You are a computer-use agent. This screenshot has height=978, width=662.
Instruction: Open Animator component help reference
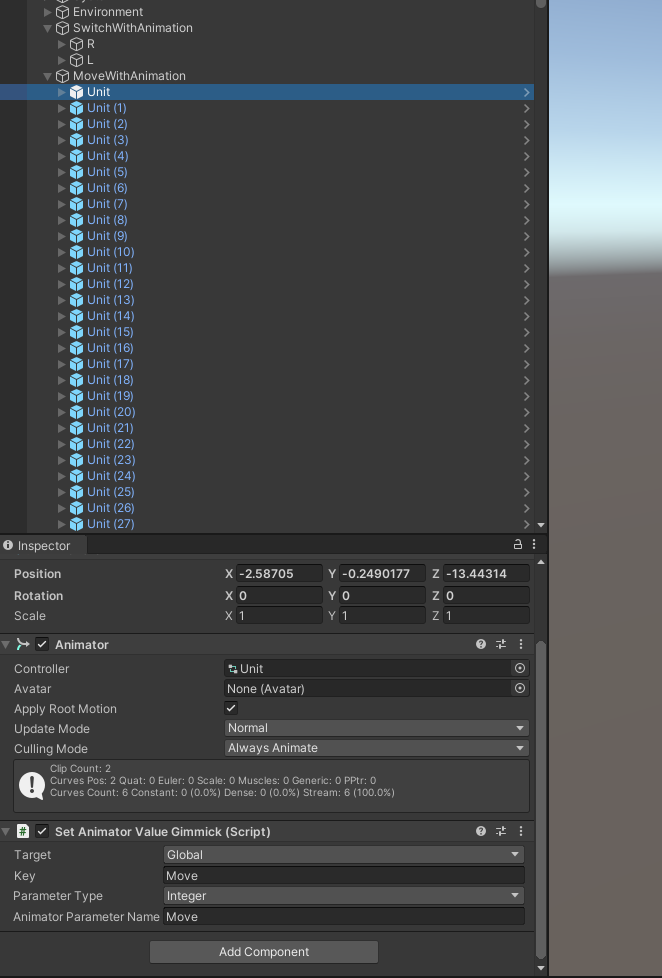(x=480, y=644)
